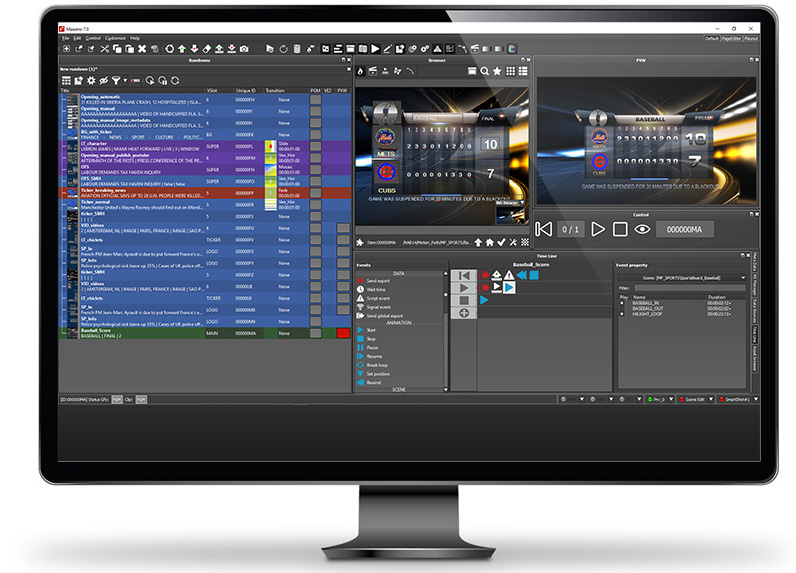The width and height of the screenshot is (796, 573).
Task: Open the filter funnel dropdown arrow in the rundown toolbar
Action: click(x=124, y=80)
